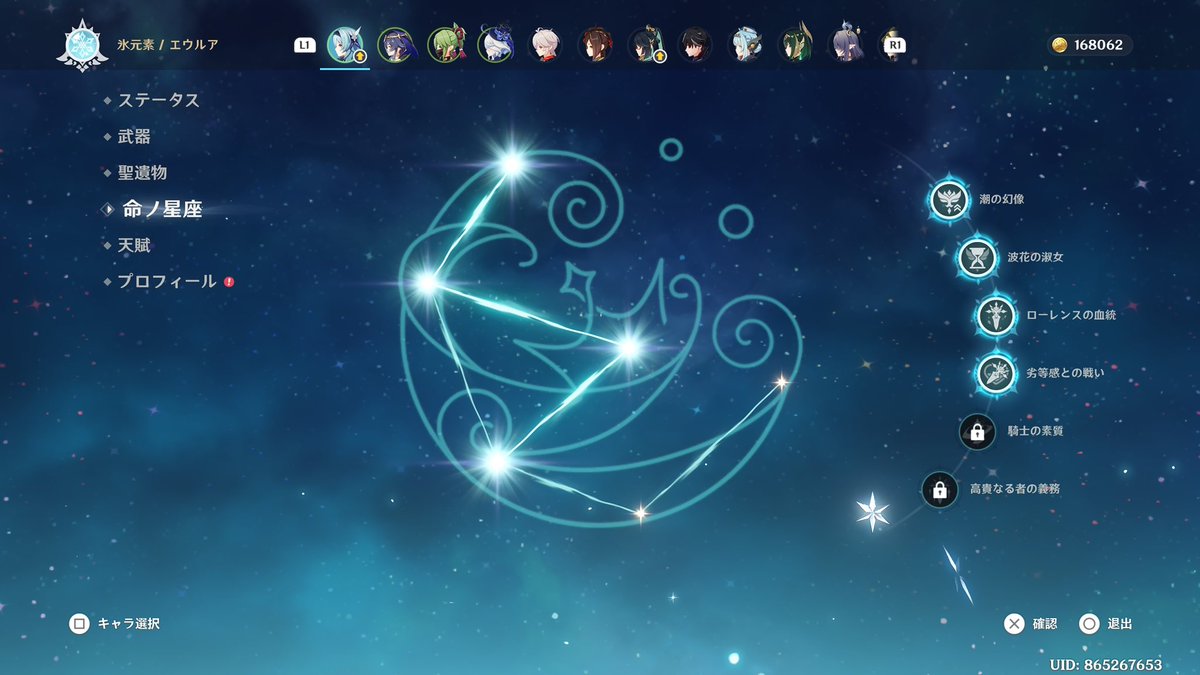Select Eula's highlighted portrait with light-blue hair
Screen dimensions: 1200x675
click(x=344, y=45)
